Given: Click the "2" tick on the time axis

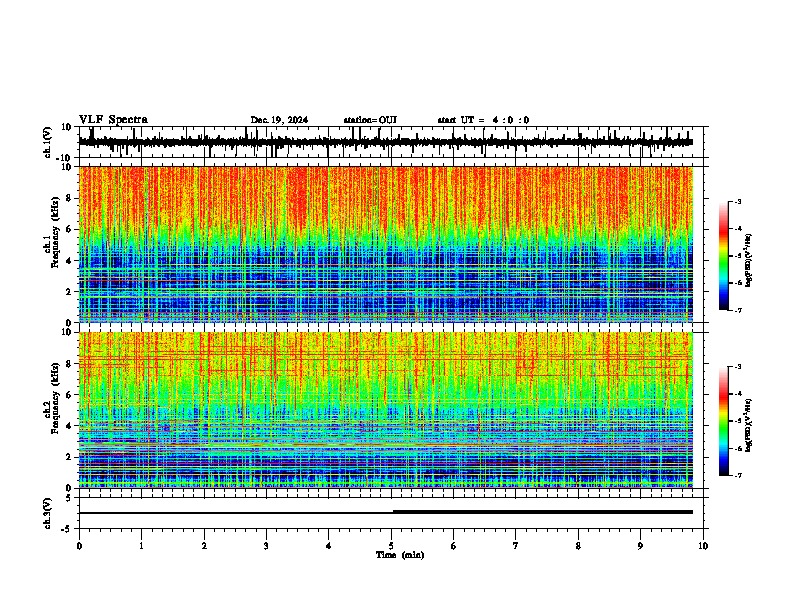Looking at the screenshot, I should [x=204, y=545].
